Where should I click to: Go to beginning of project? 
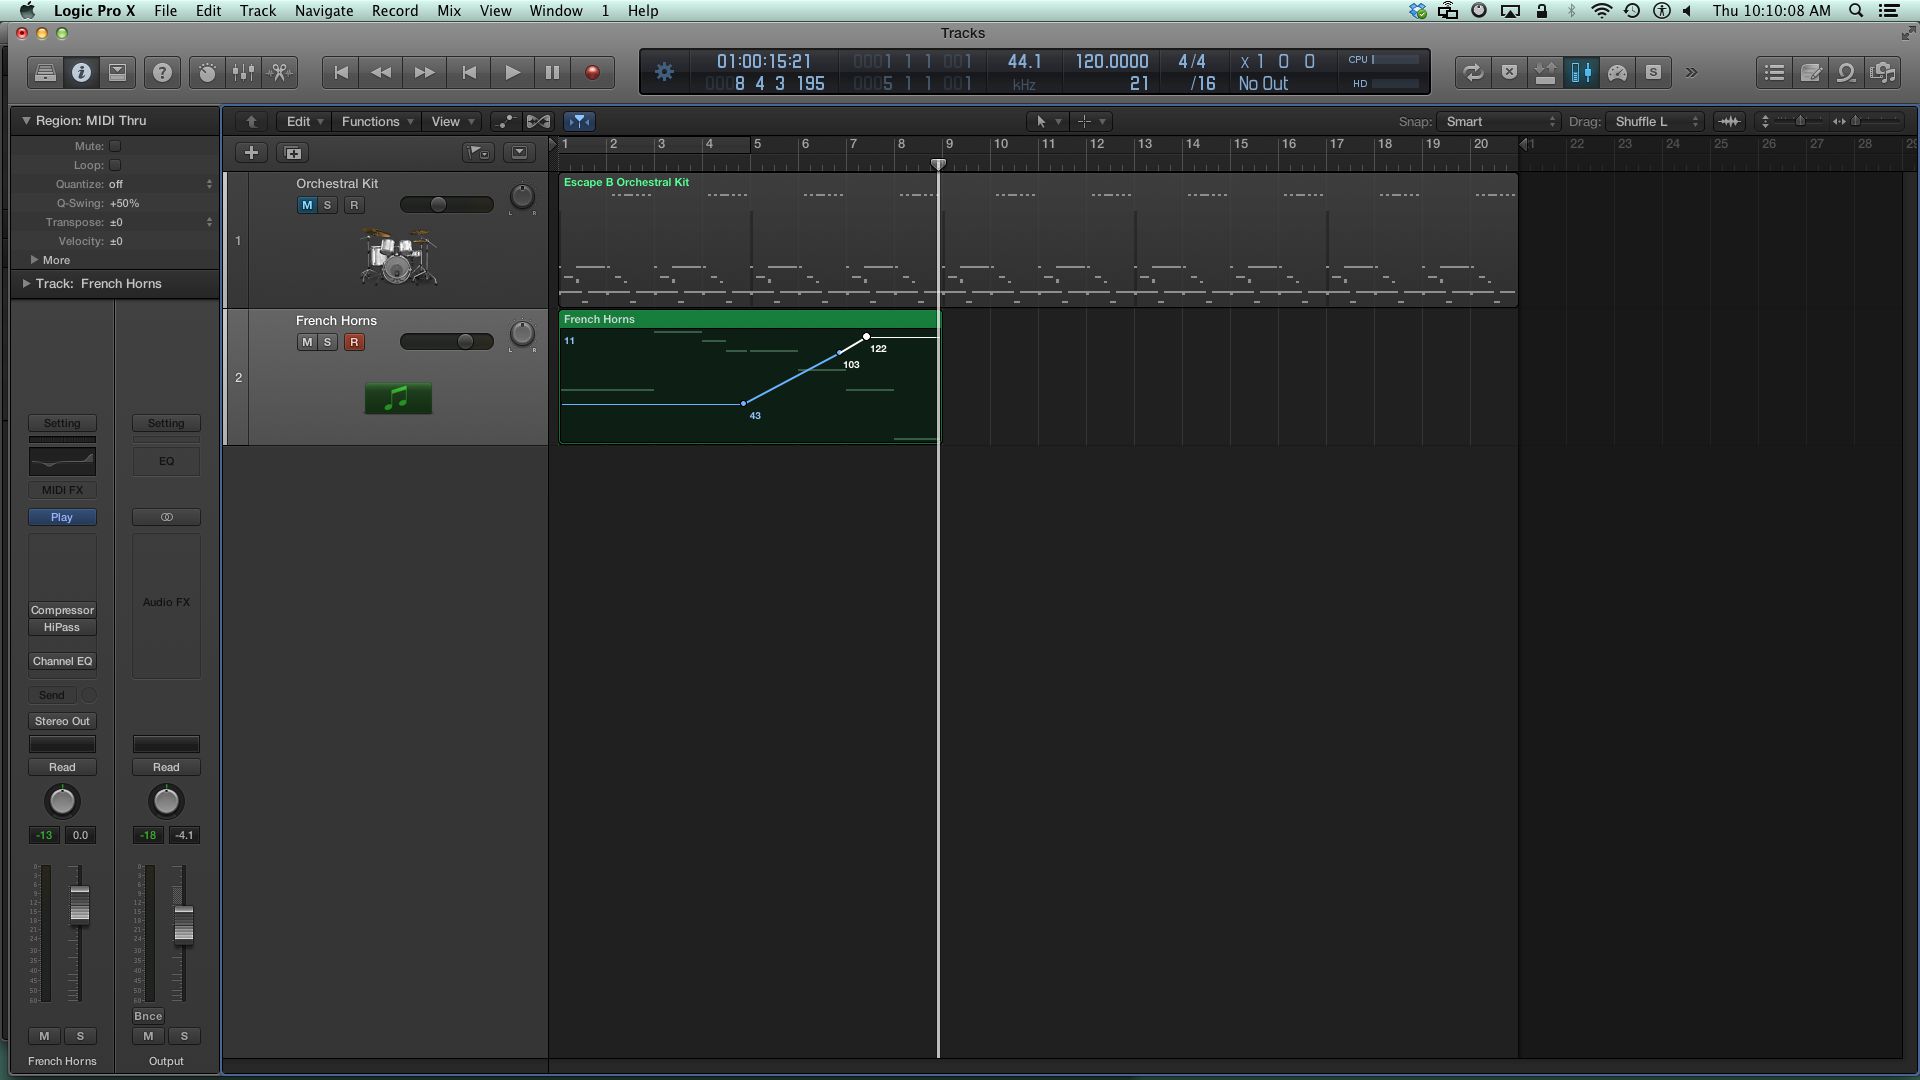(x=341, y=72)
